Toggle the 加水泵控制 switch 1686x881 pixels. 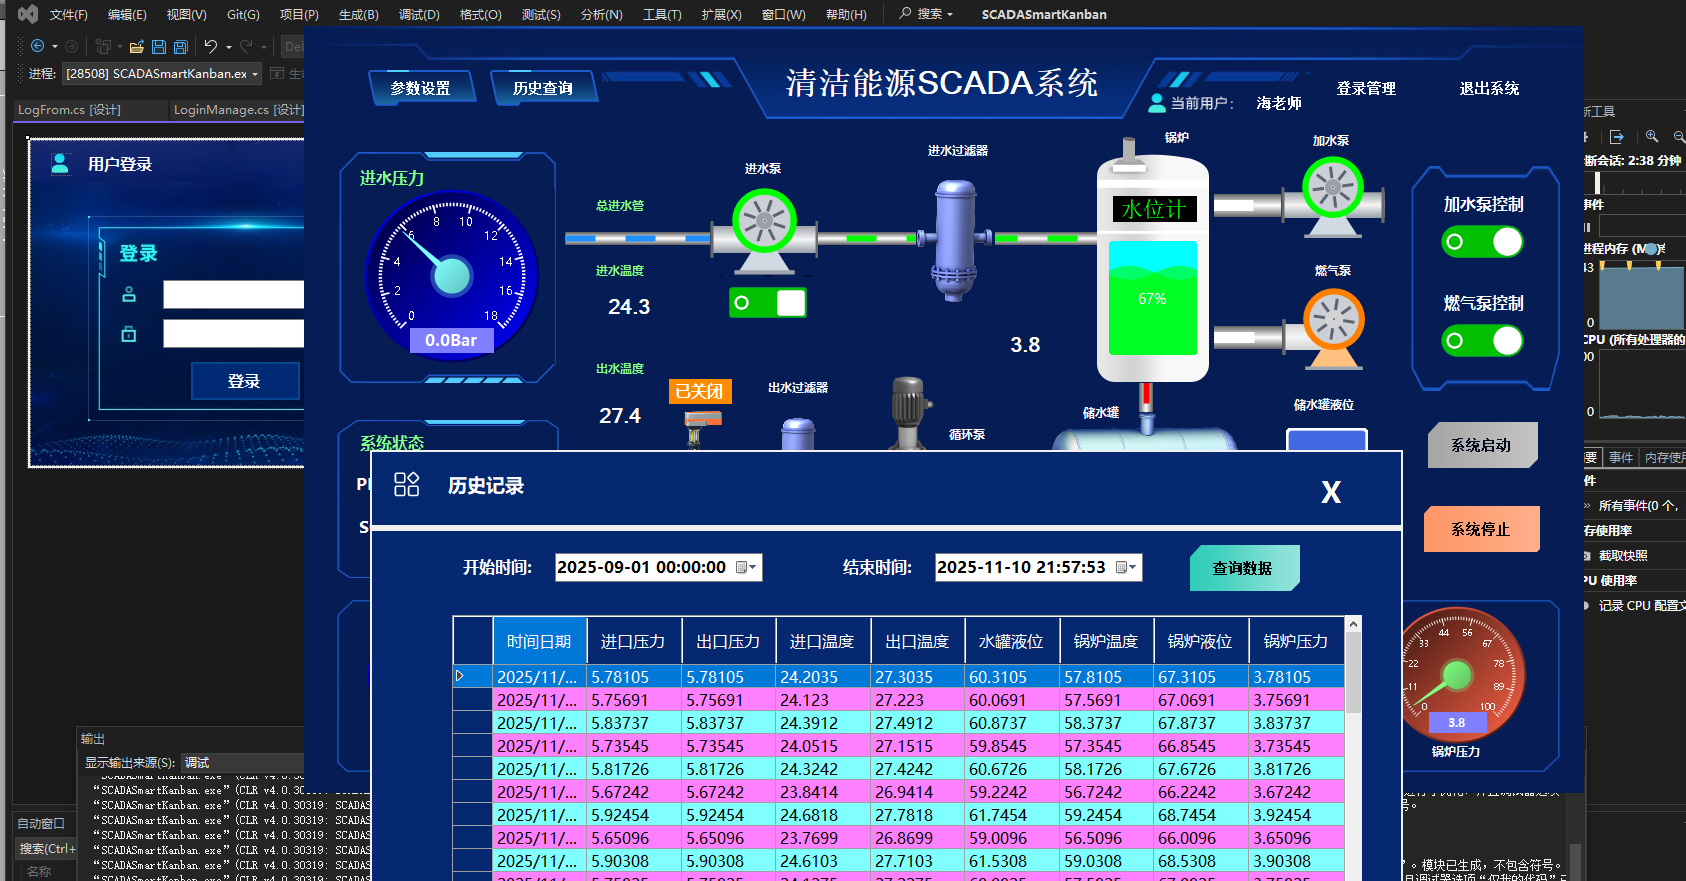(1482, 242)
